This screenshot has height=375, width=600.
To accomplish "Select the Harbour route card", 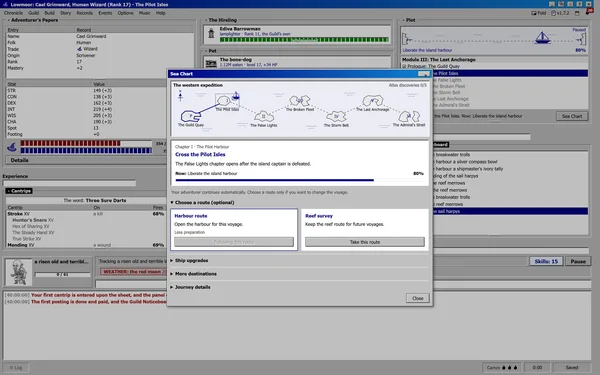I will coord(234,230).
